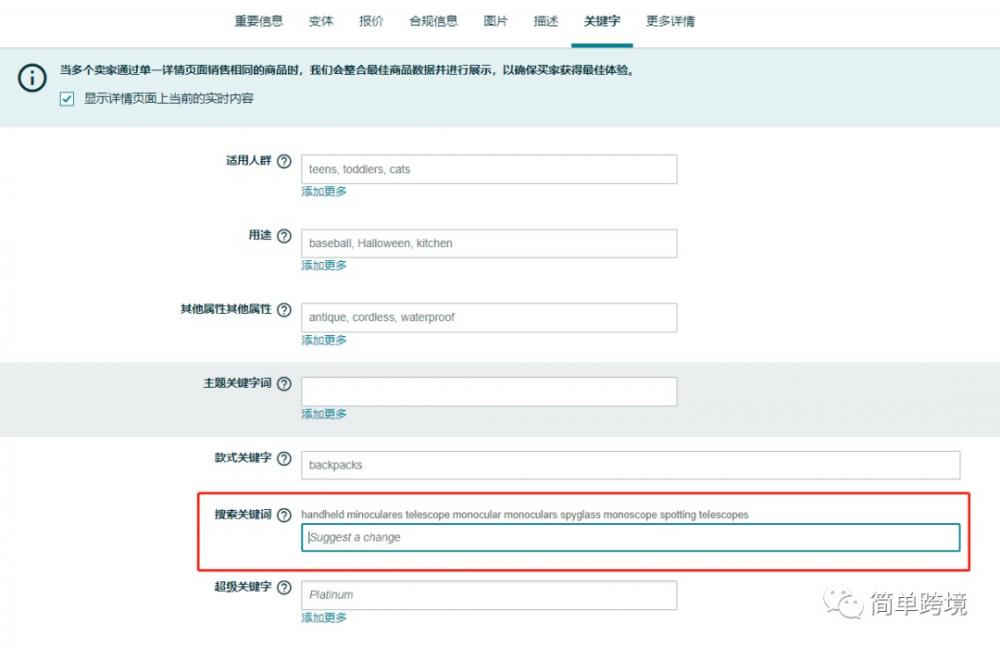Open help icon next to 其他属性
Image resolution: width=1000 pixels, height=648 pixels.
284,310
